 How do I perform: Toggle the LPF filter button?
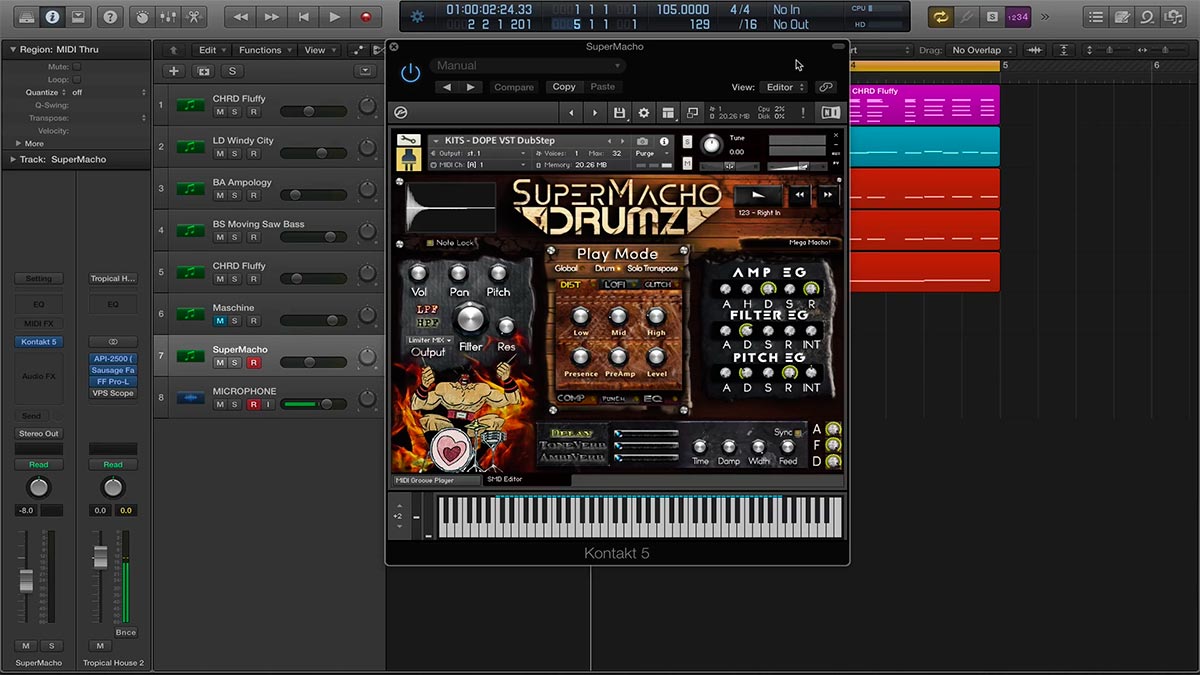tap(428, 310)
